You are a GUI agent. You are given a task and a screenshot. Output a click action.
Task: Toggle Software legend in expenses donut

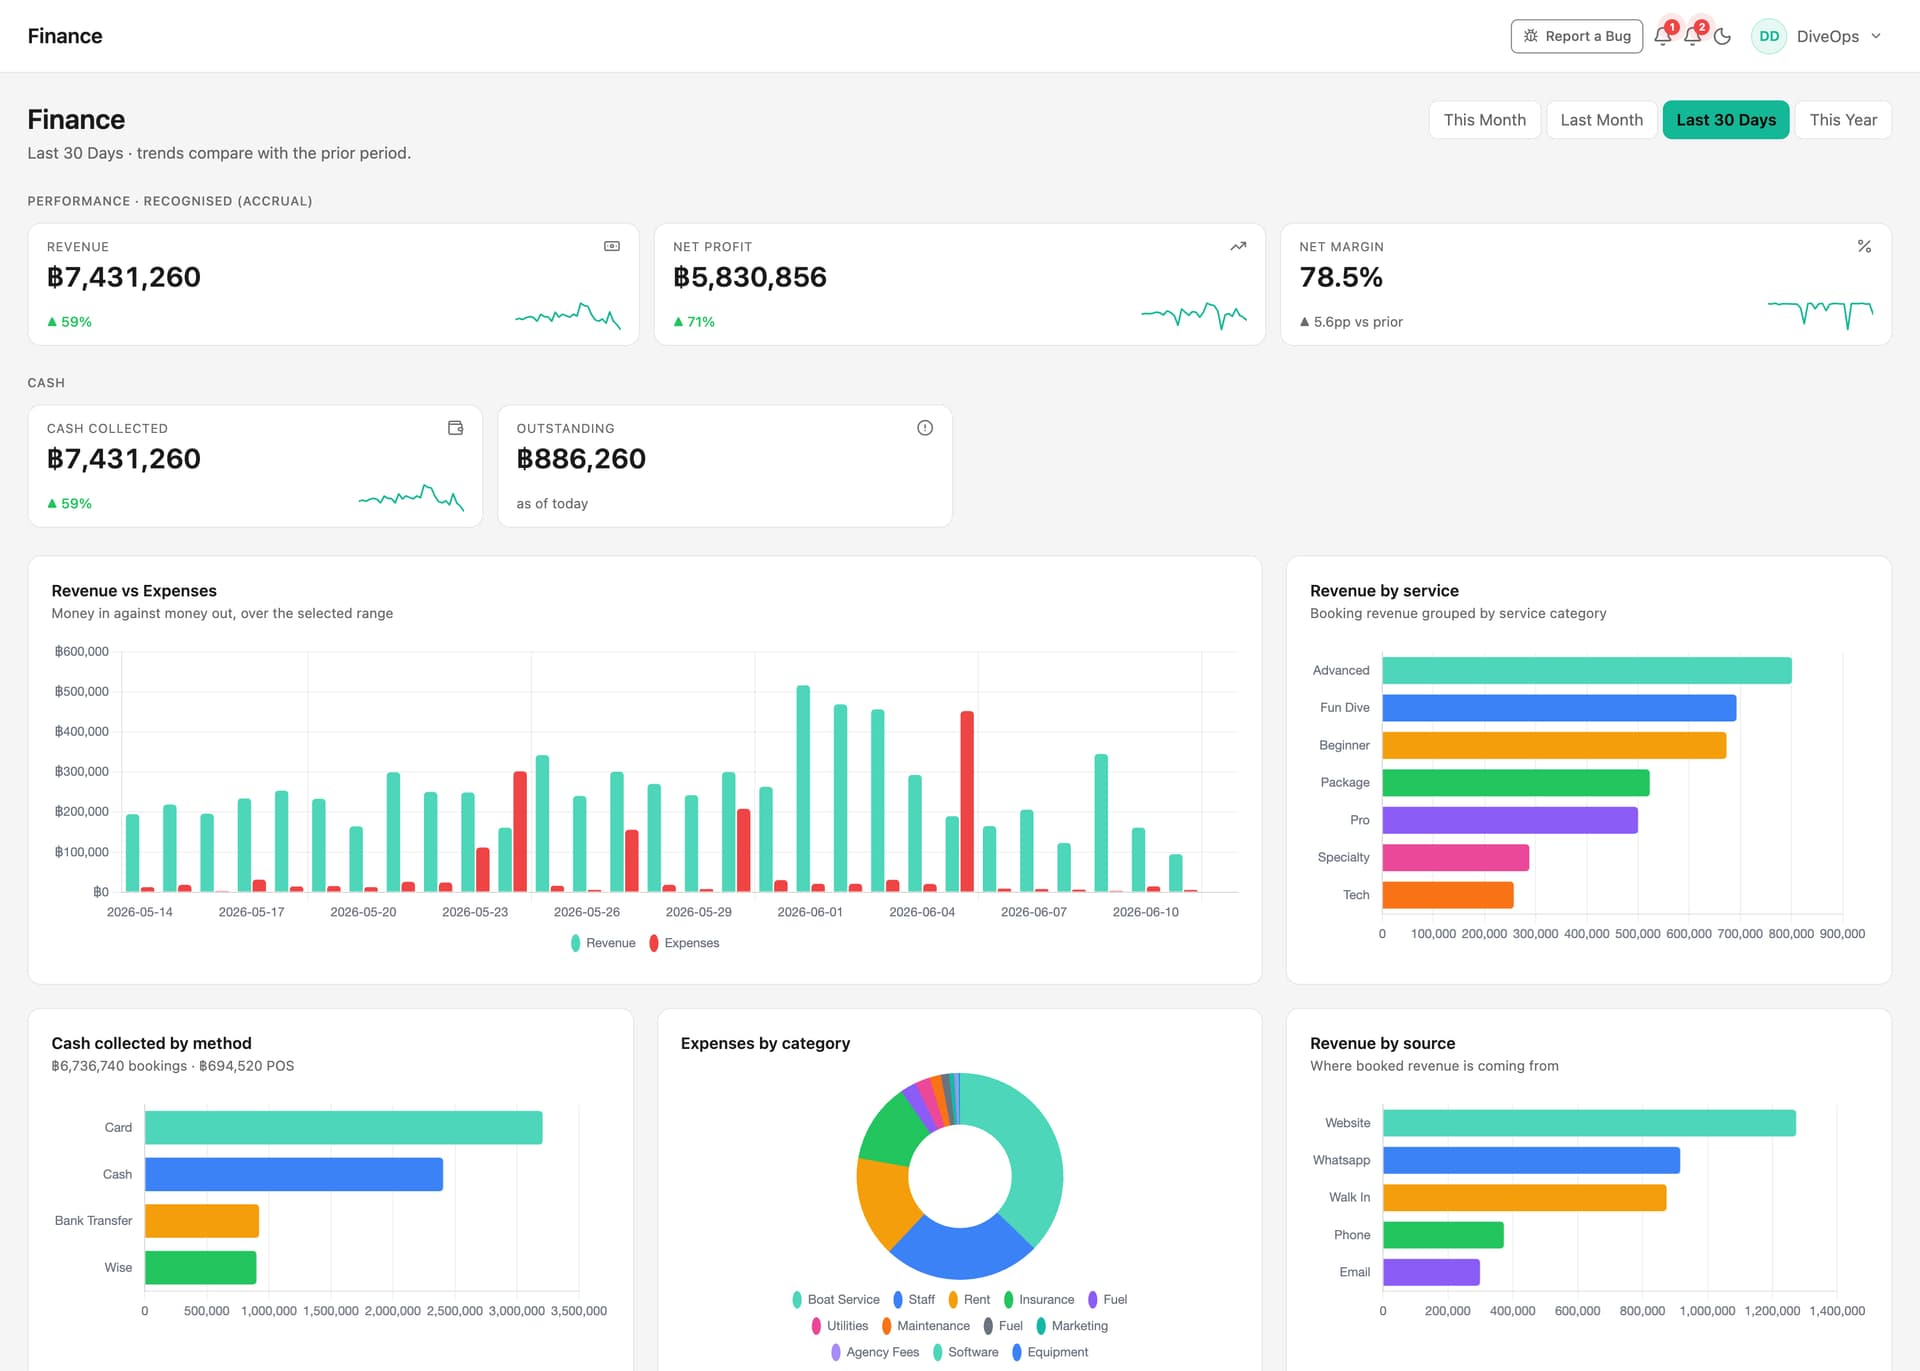click(965, 1352)
